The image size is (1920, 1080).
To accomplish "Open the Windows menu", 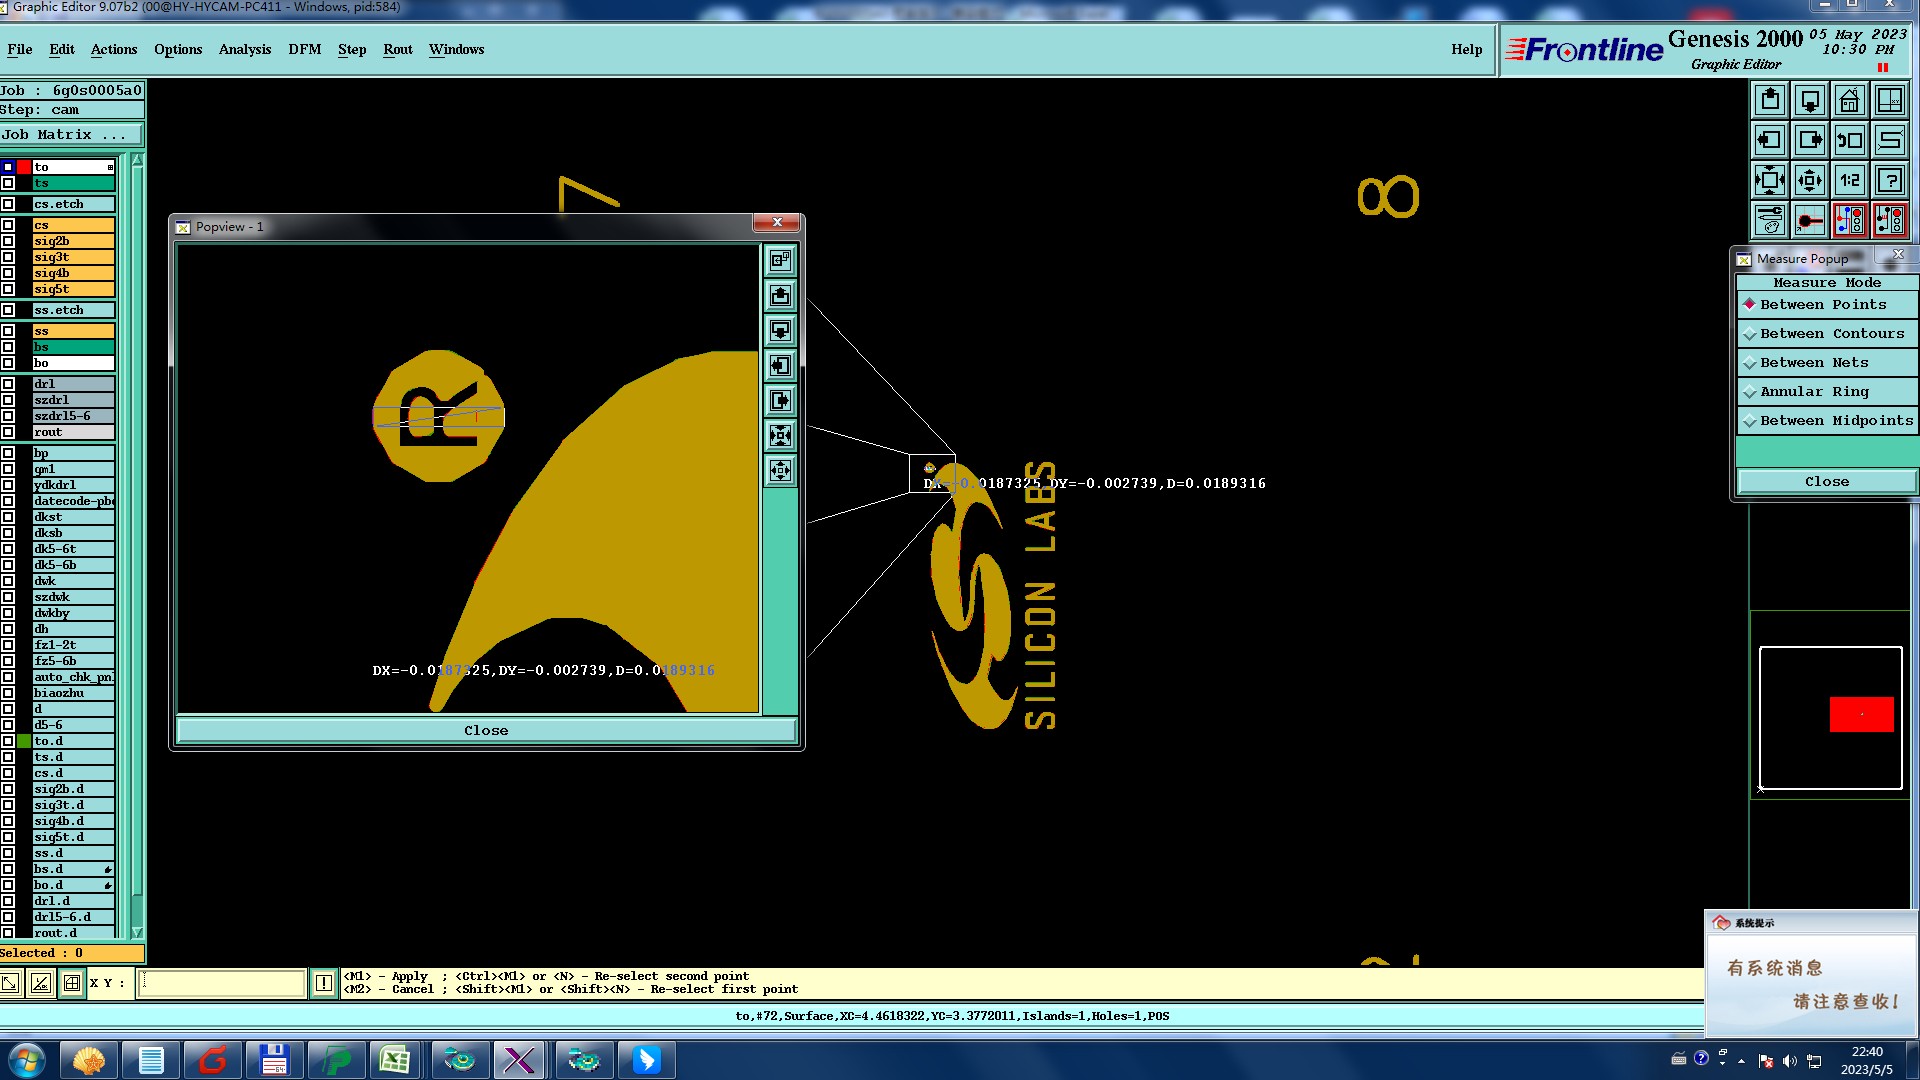I will [x=456, y=49].
